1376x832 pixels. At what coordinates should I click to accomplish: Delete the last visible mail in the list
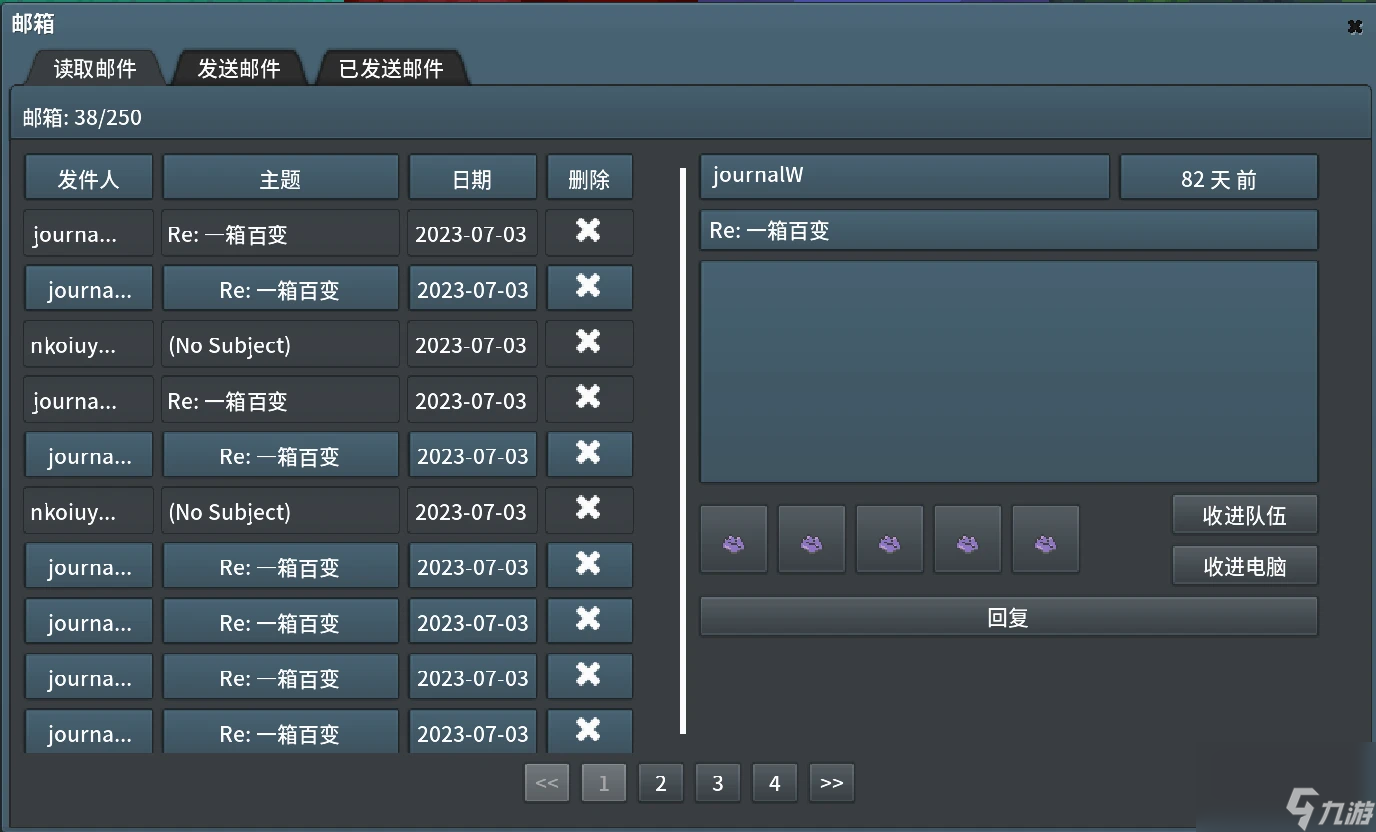click(x=589, y=731)
